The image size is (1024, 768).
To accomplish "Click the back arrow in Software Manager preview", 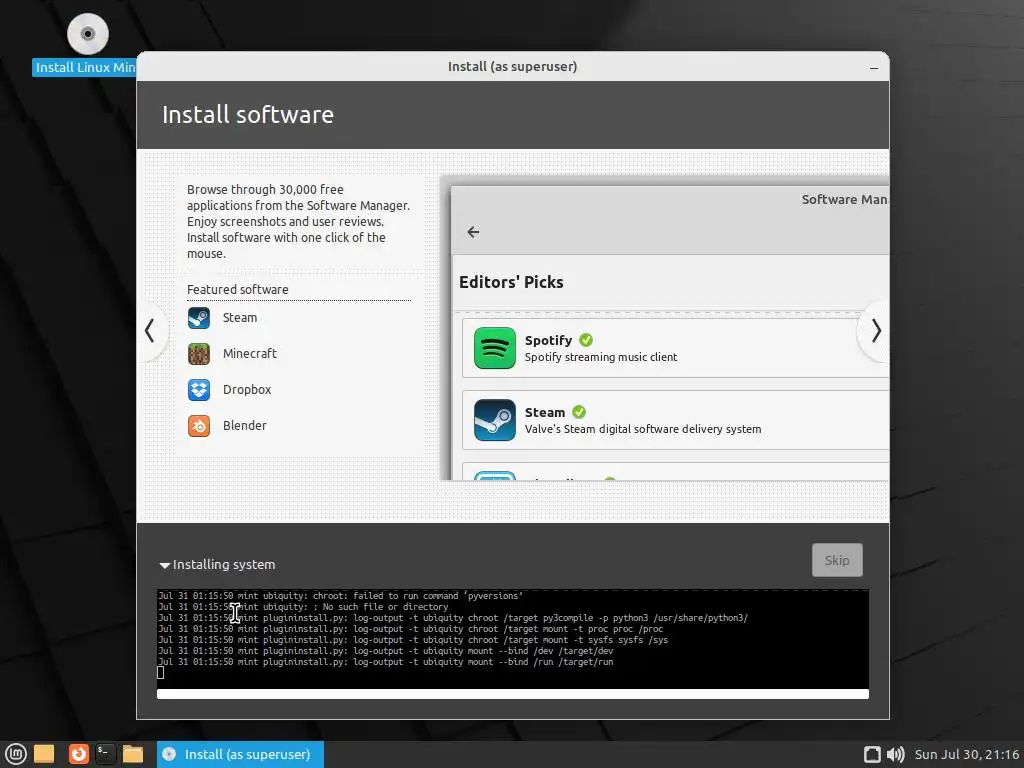I will (473, 232).
